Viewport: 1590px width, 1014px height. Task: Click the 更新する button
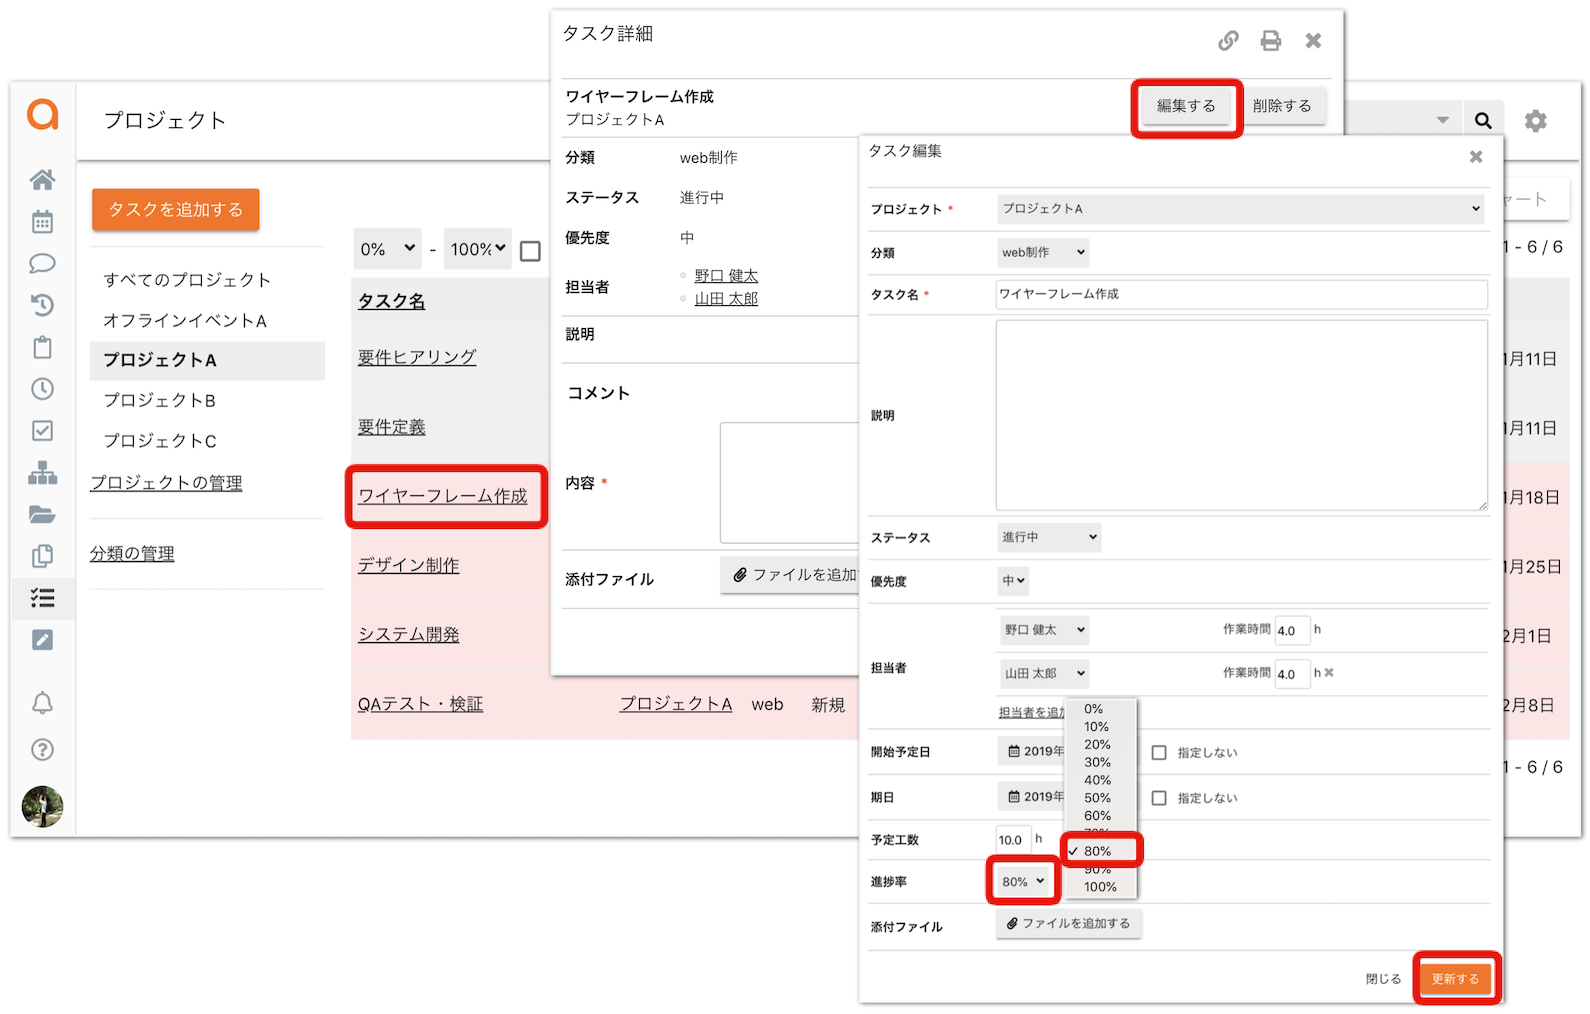click(1455, 979)
